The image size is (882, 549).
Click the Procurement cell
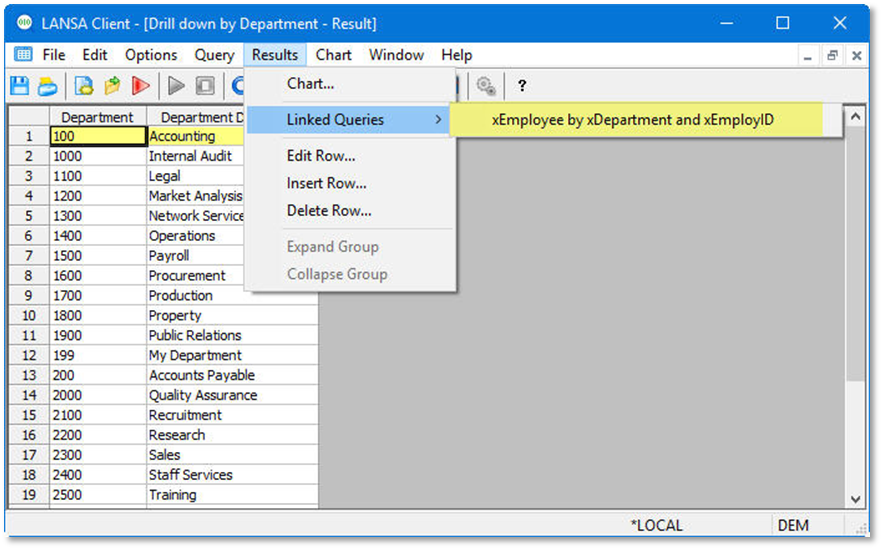(x=196, y=276)
